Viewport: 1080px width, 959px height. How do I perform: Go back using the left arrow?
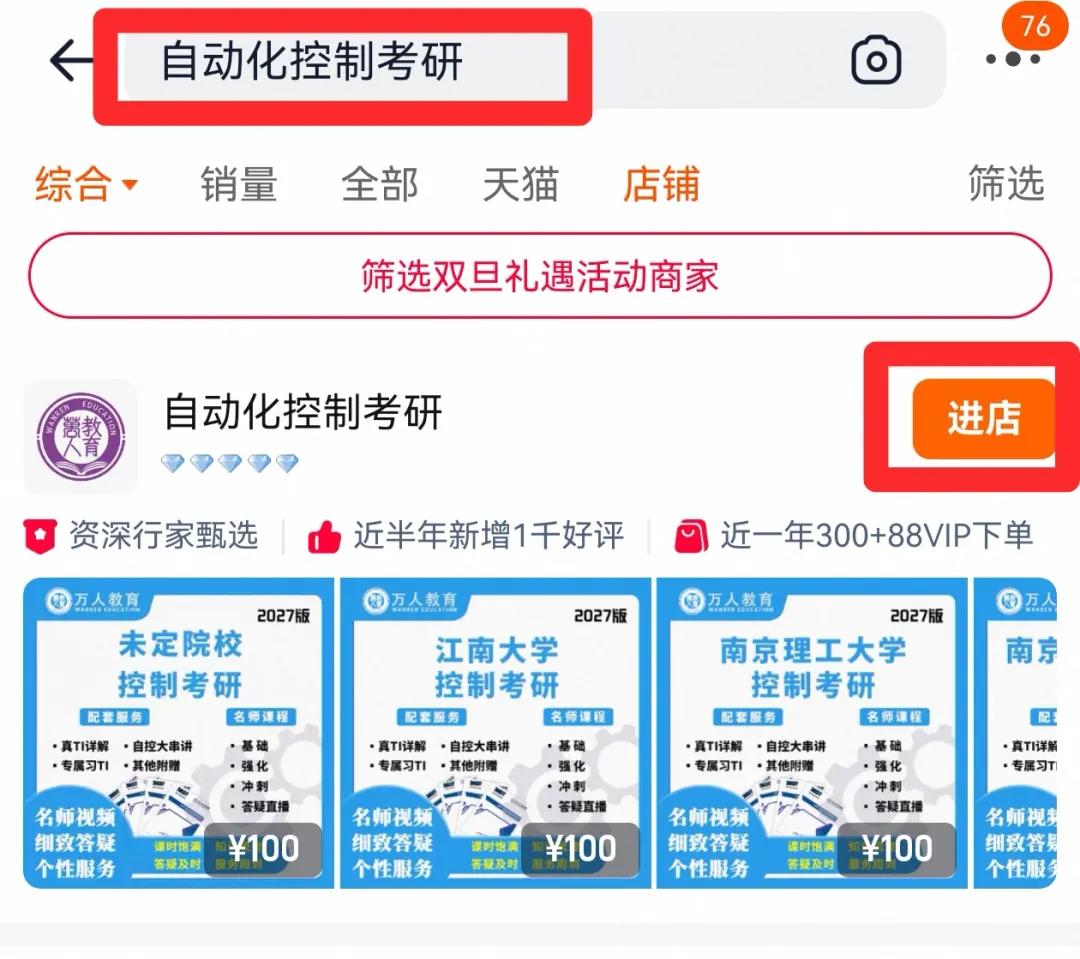click(70, 61)
